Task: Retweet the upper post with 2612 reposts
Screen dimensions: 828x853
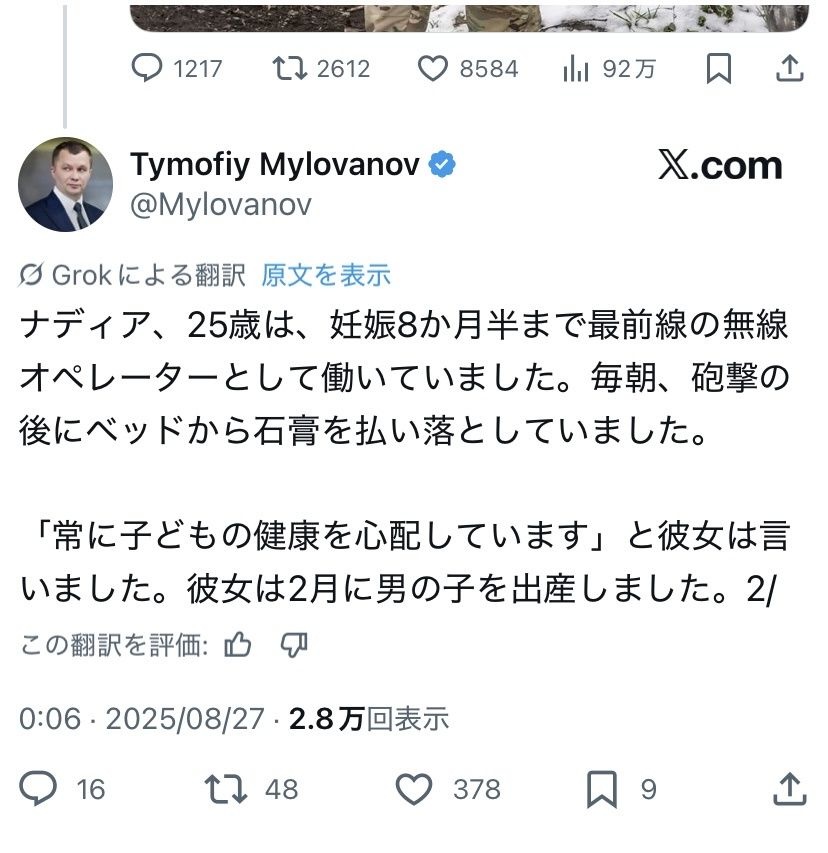Action: (291, 68)
